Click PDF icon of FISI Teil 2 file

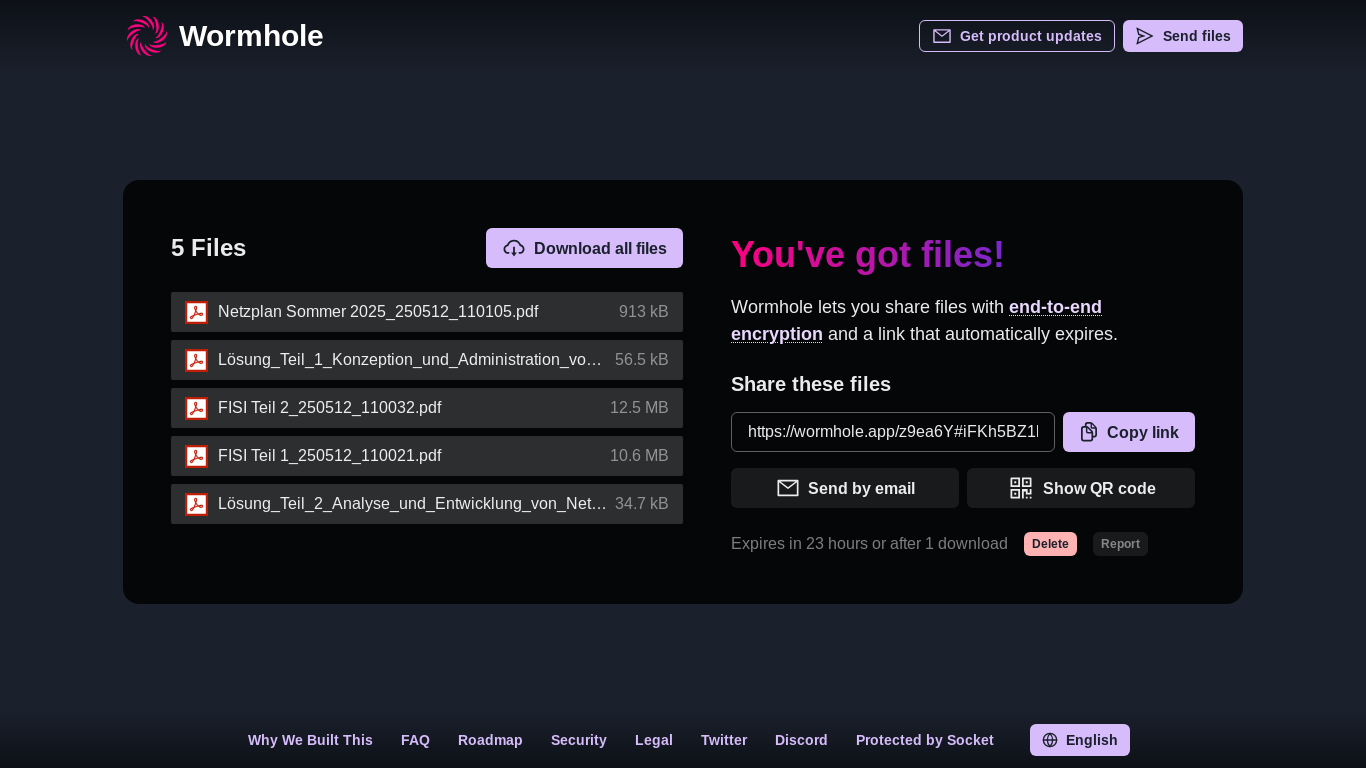tap(197, 408)
